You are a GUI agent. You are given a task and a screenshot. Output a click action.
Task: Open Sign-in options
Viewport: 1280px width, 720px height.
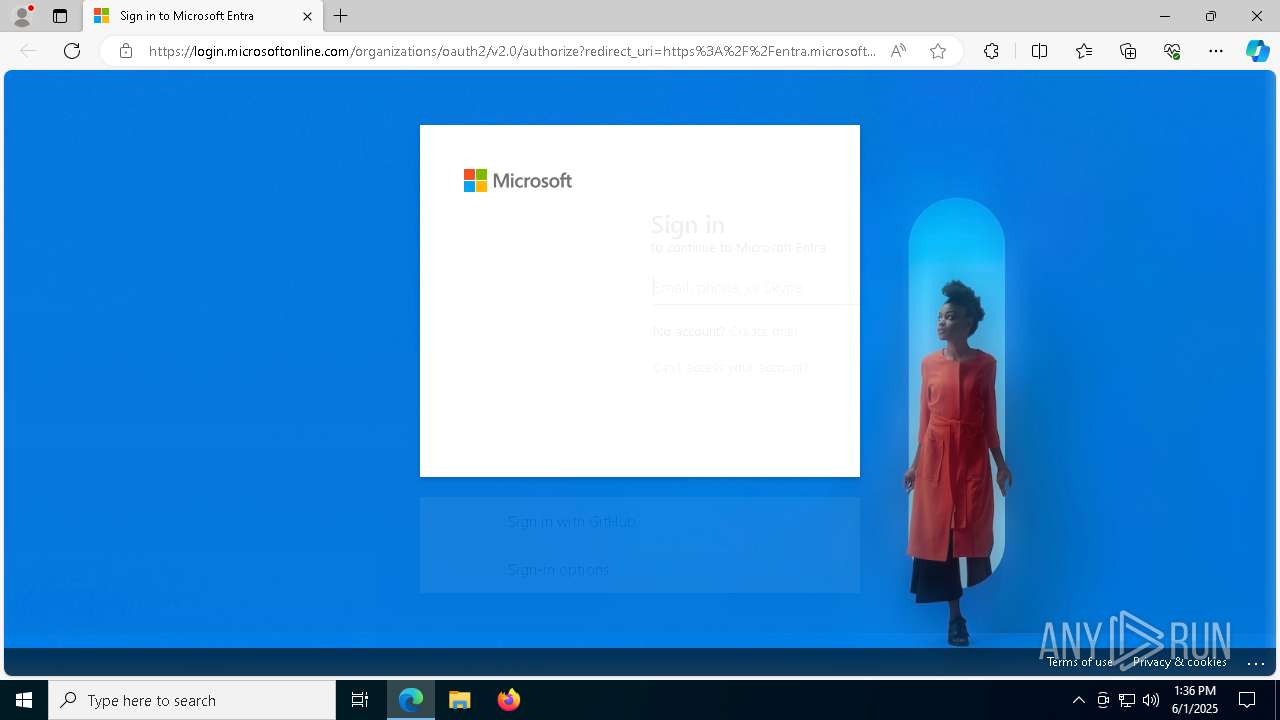point(640,569)
